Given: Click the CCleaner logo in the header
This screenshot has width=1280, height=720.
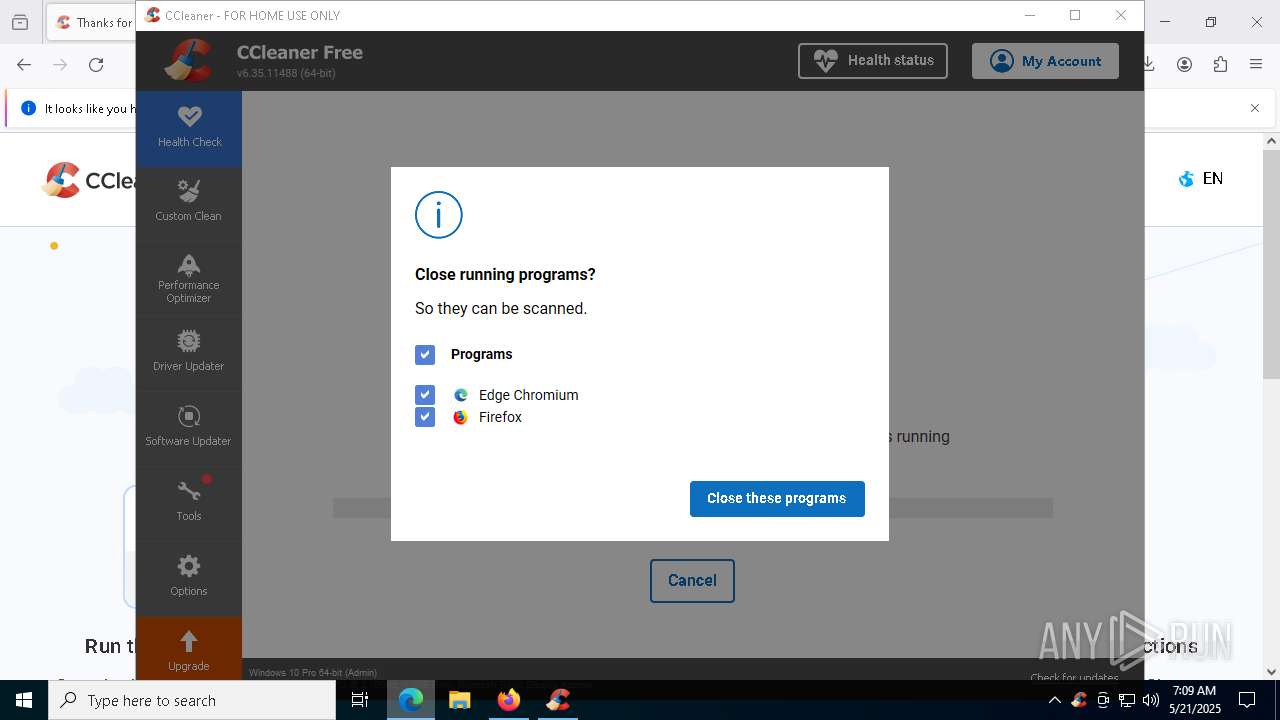Looking at the screenshot, I should 189,61.
